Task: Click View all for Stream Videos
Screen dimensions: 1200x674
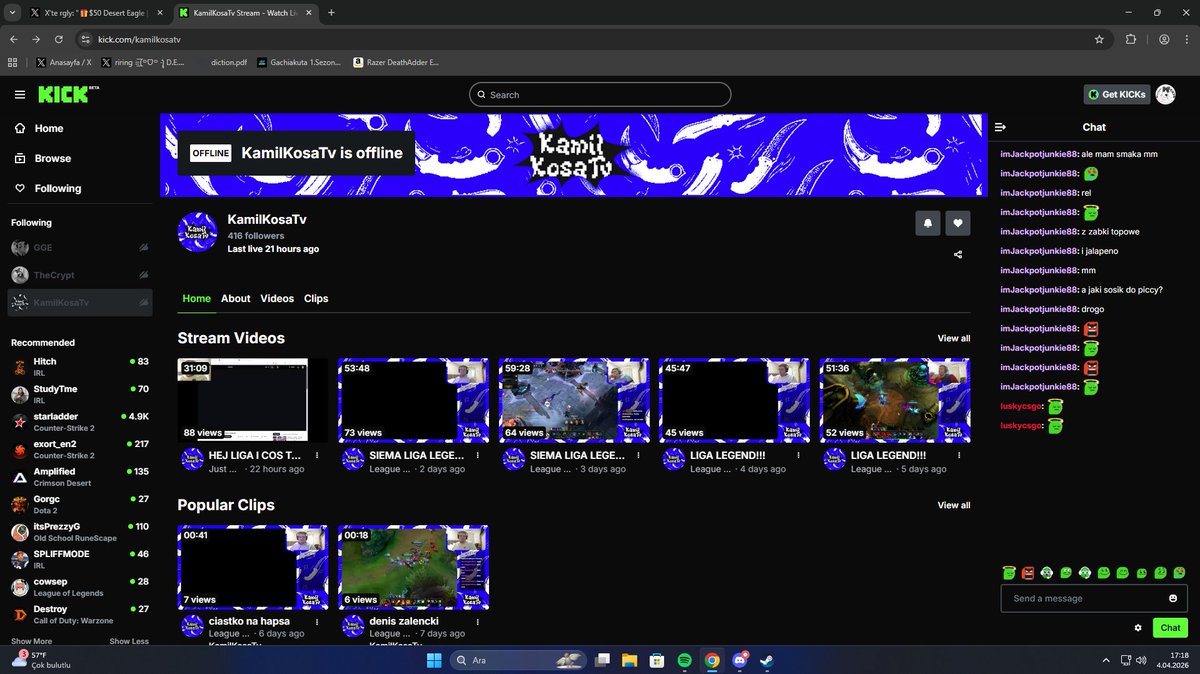Action: (x=954, y=338)
